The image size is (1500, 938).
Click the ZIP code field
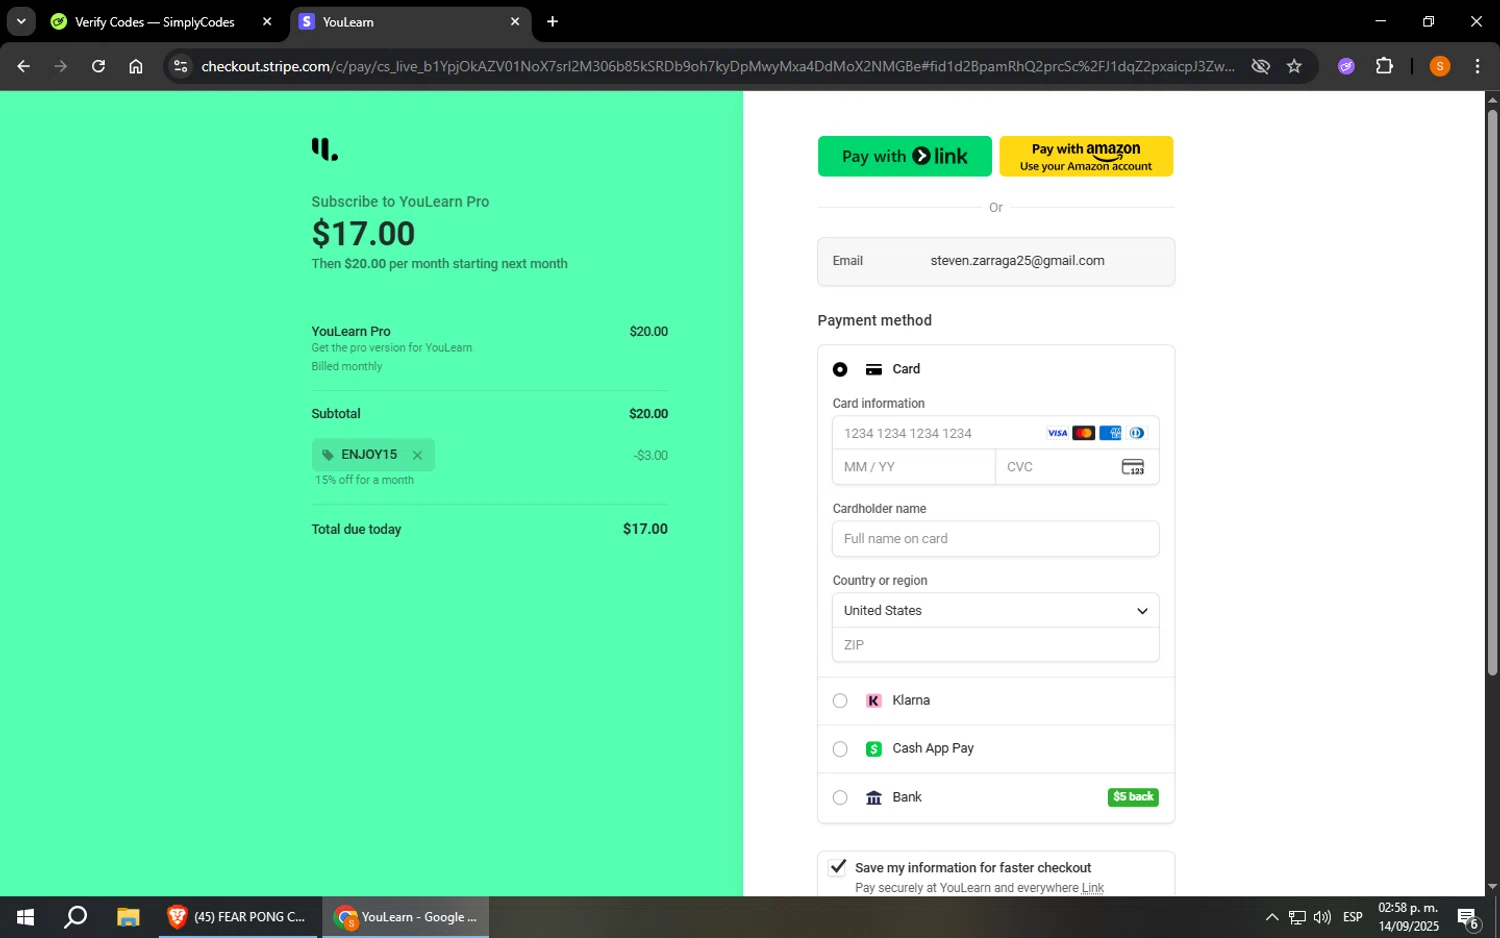pos(995,645)
